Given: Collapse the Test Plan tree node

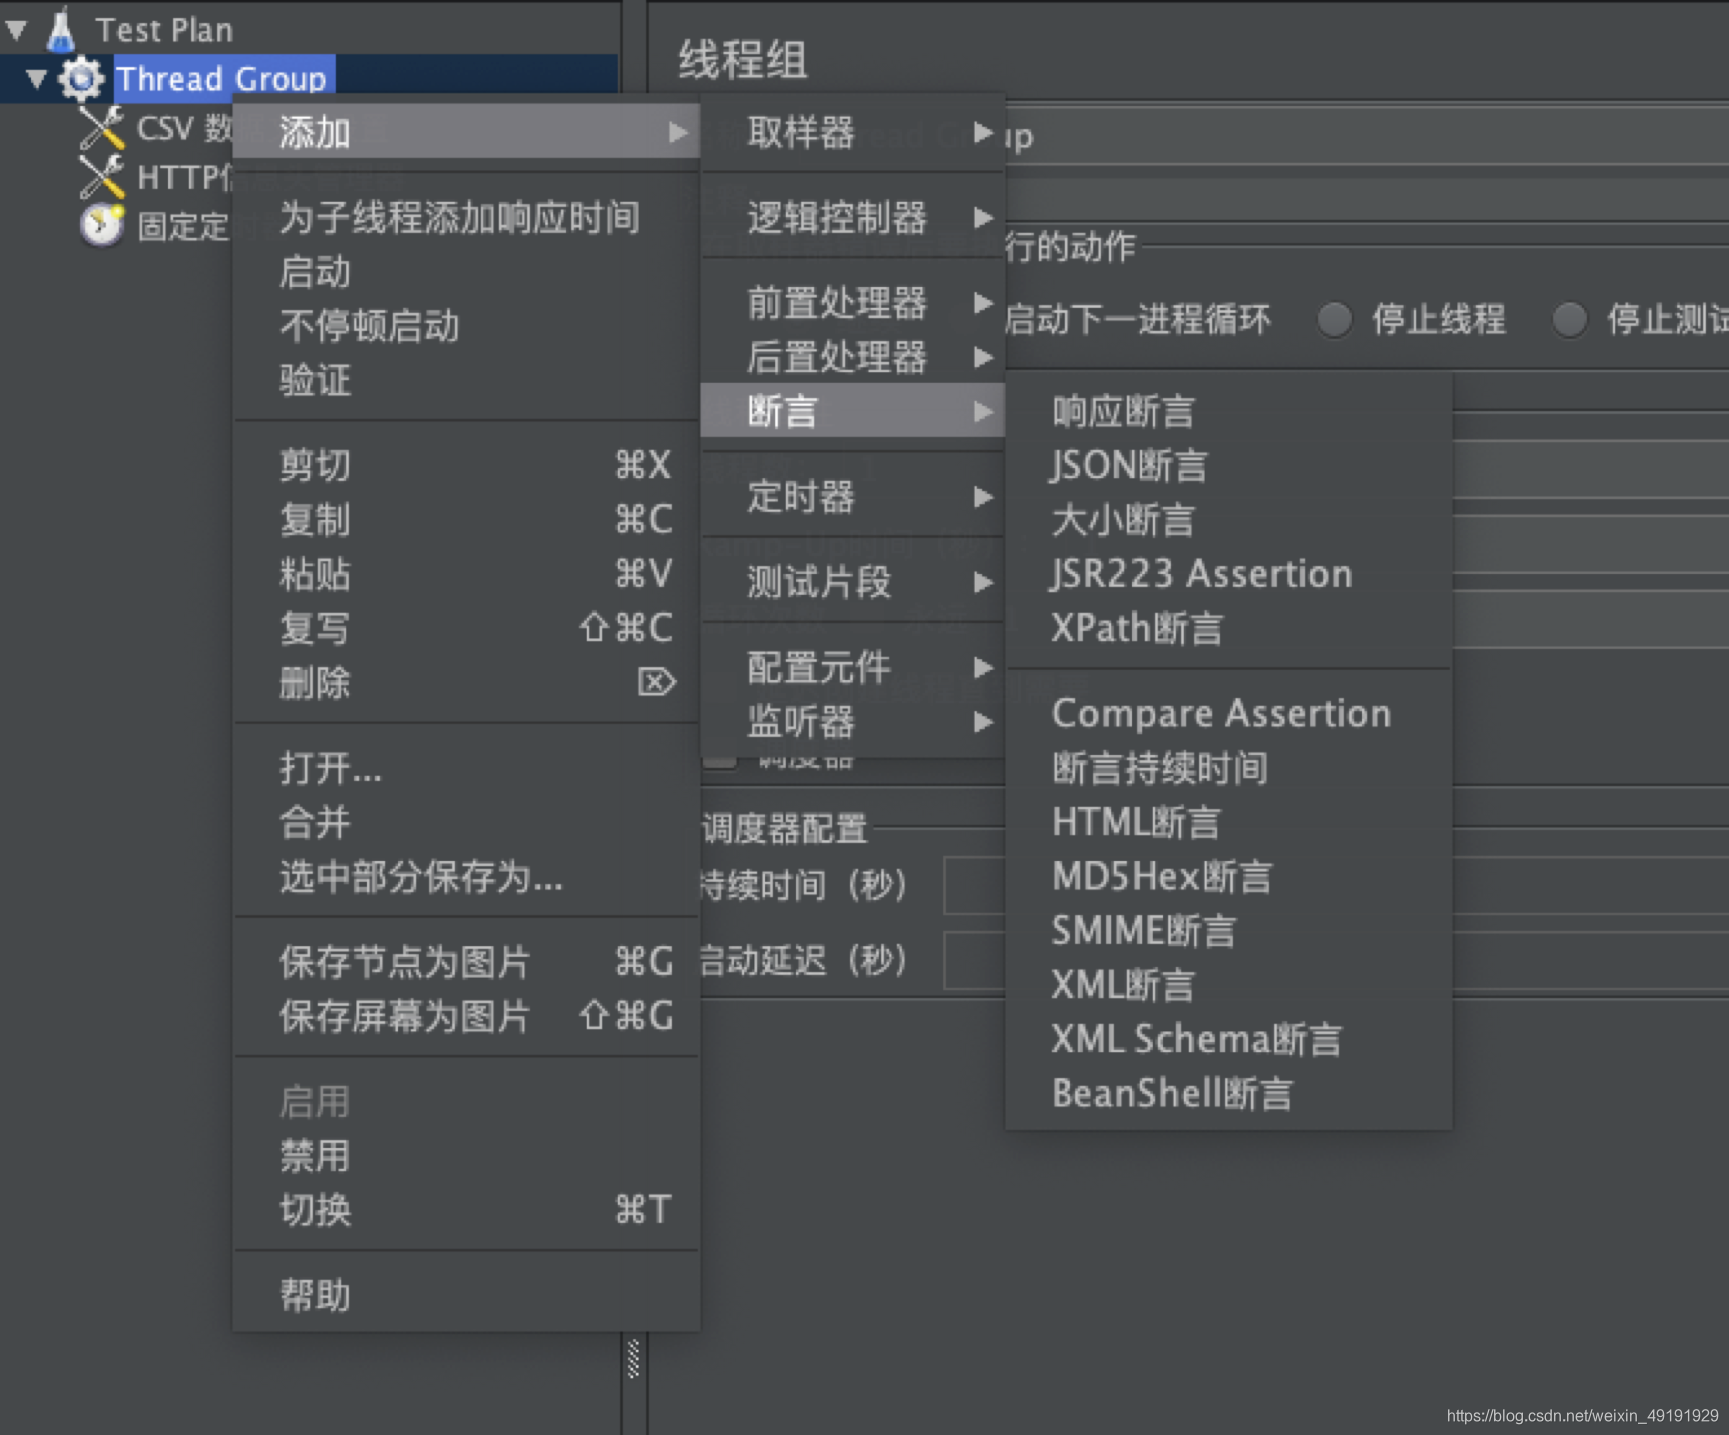Looking at the screenshot, I should coord(17,31).
